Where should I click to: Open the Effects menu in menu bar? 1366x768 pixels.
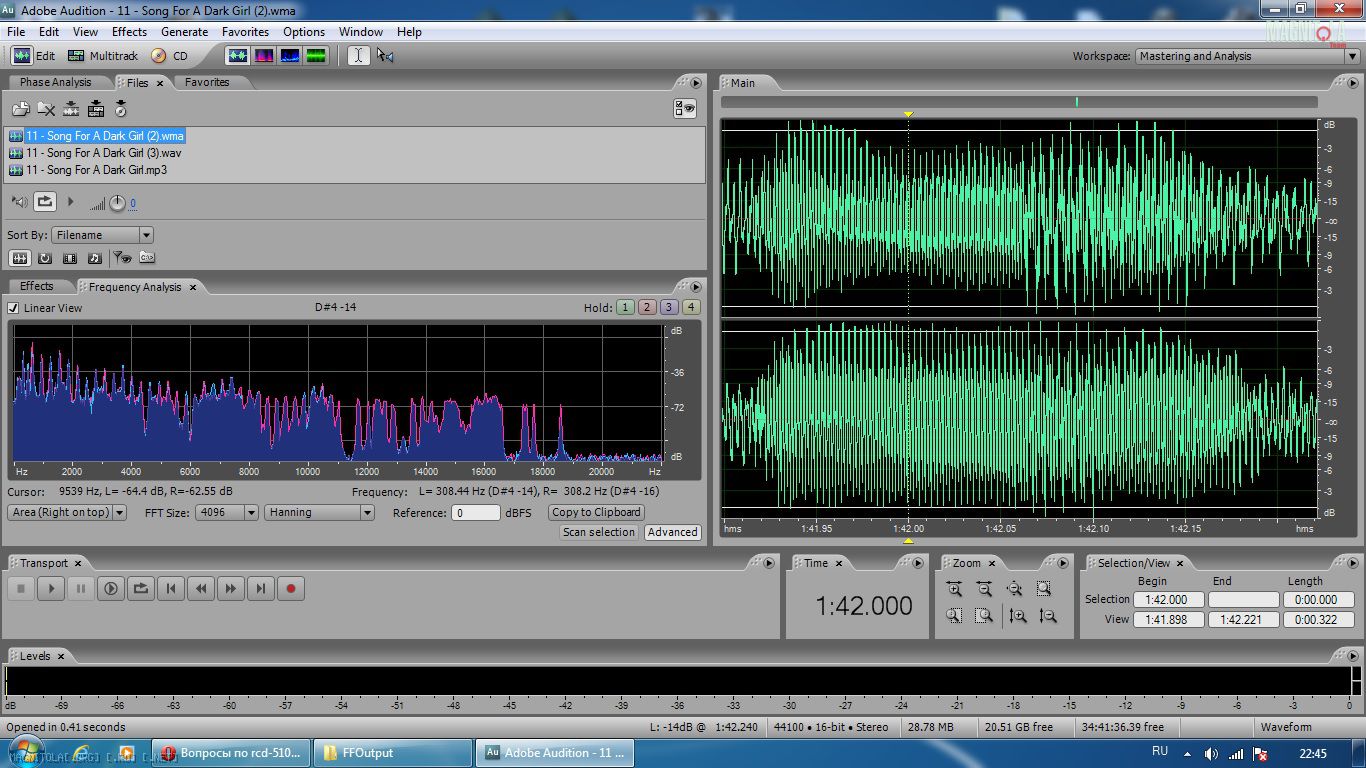coord(129,32)
